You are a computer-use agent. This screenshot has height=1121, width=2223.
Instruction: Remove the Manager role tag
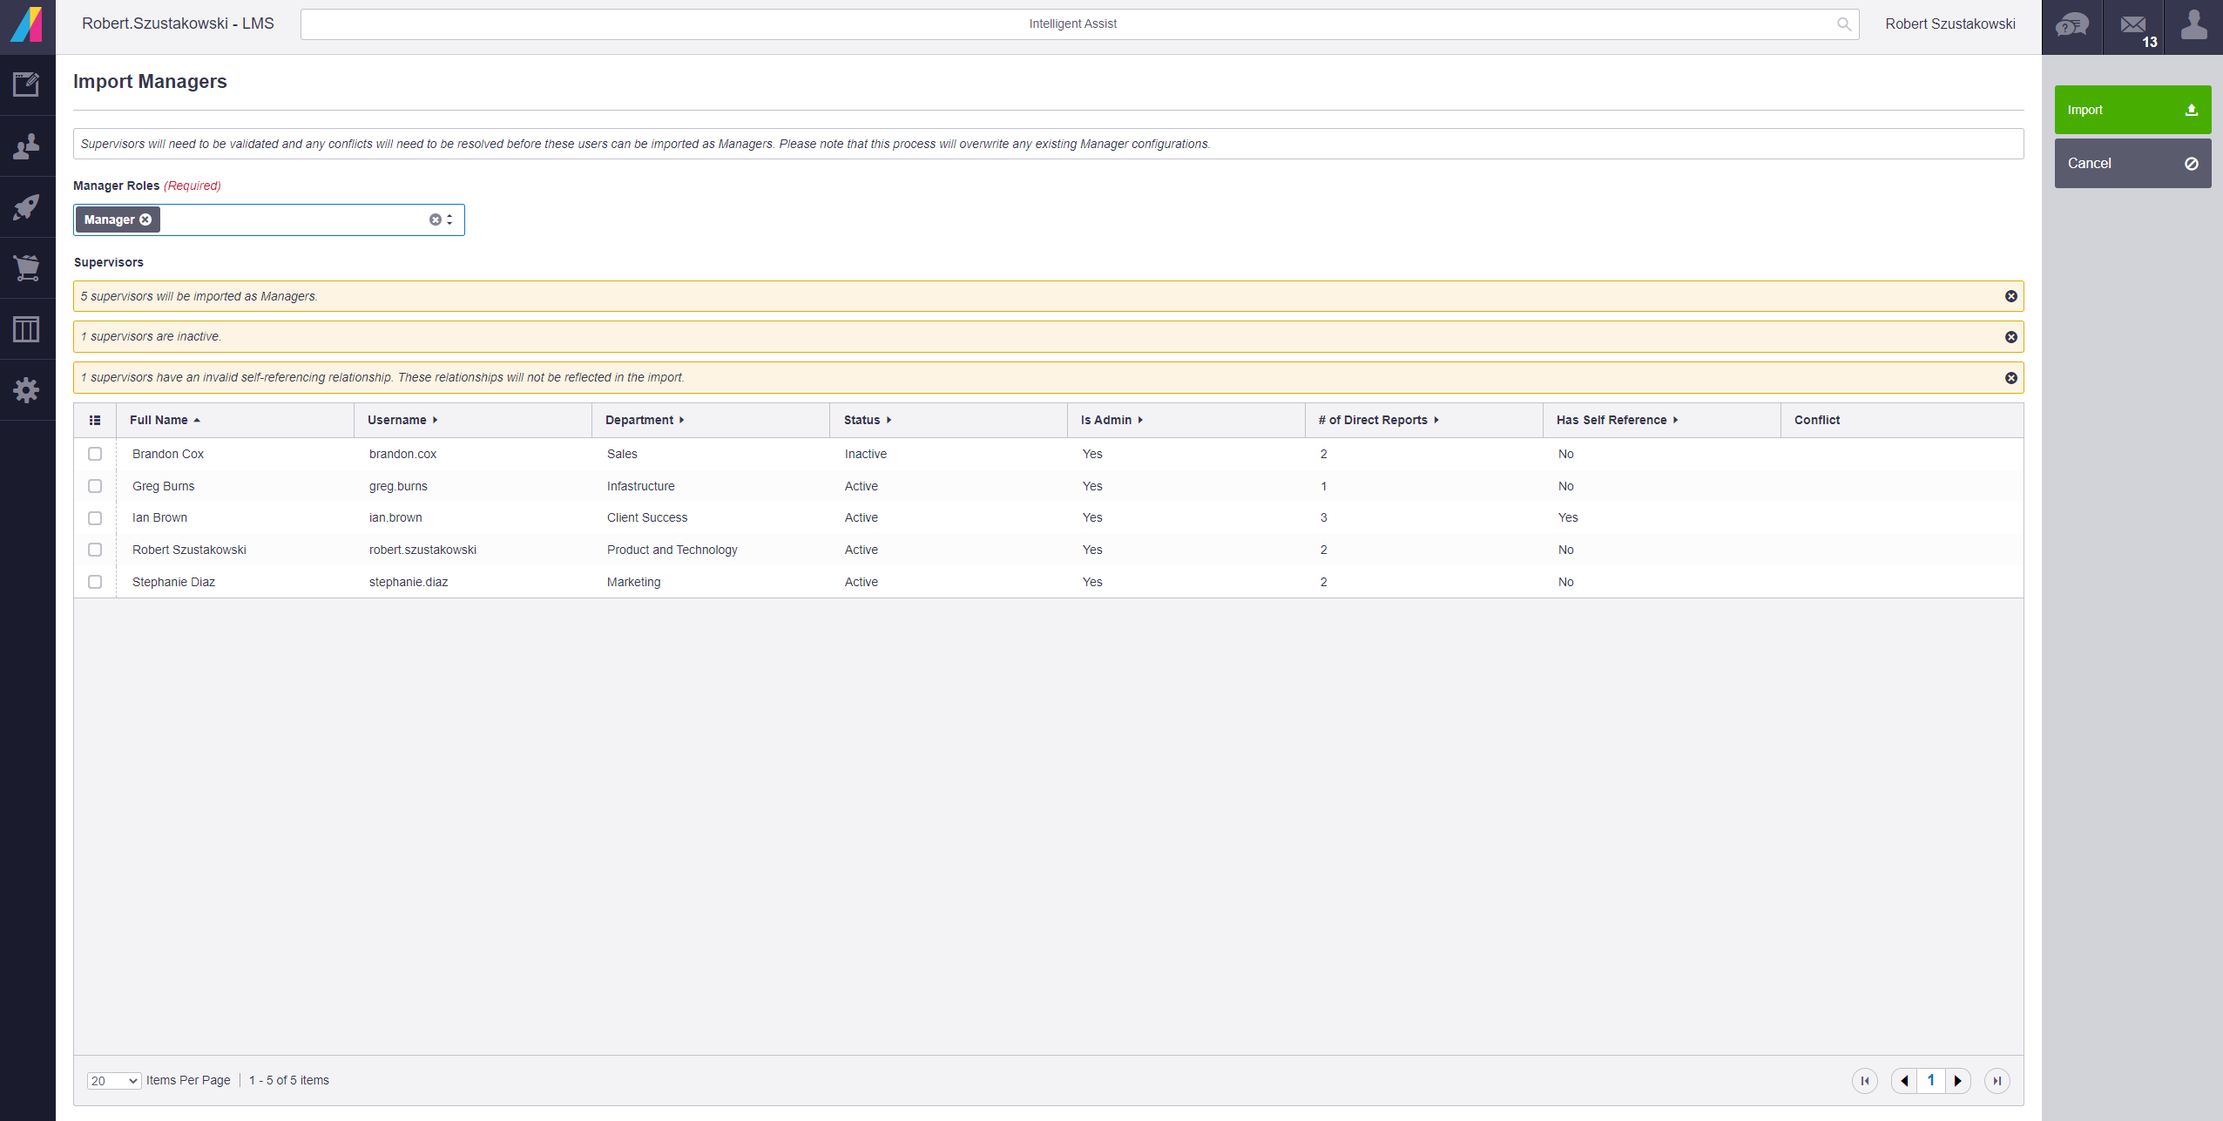(146, 220)
